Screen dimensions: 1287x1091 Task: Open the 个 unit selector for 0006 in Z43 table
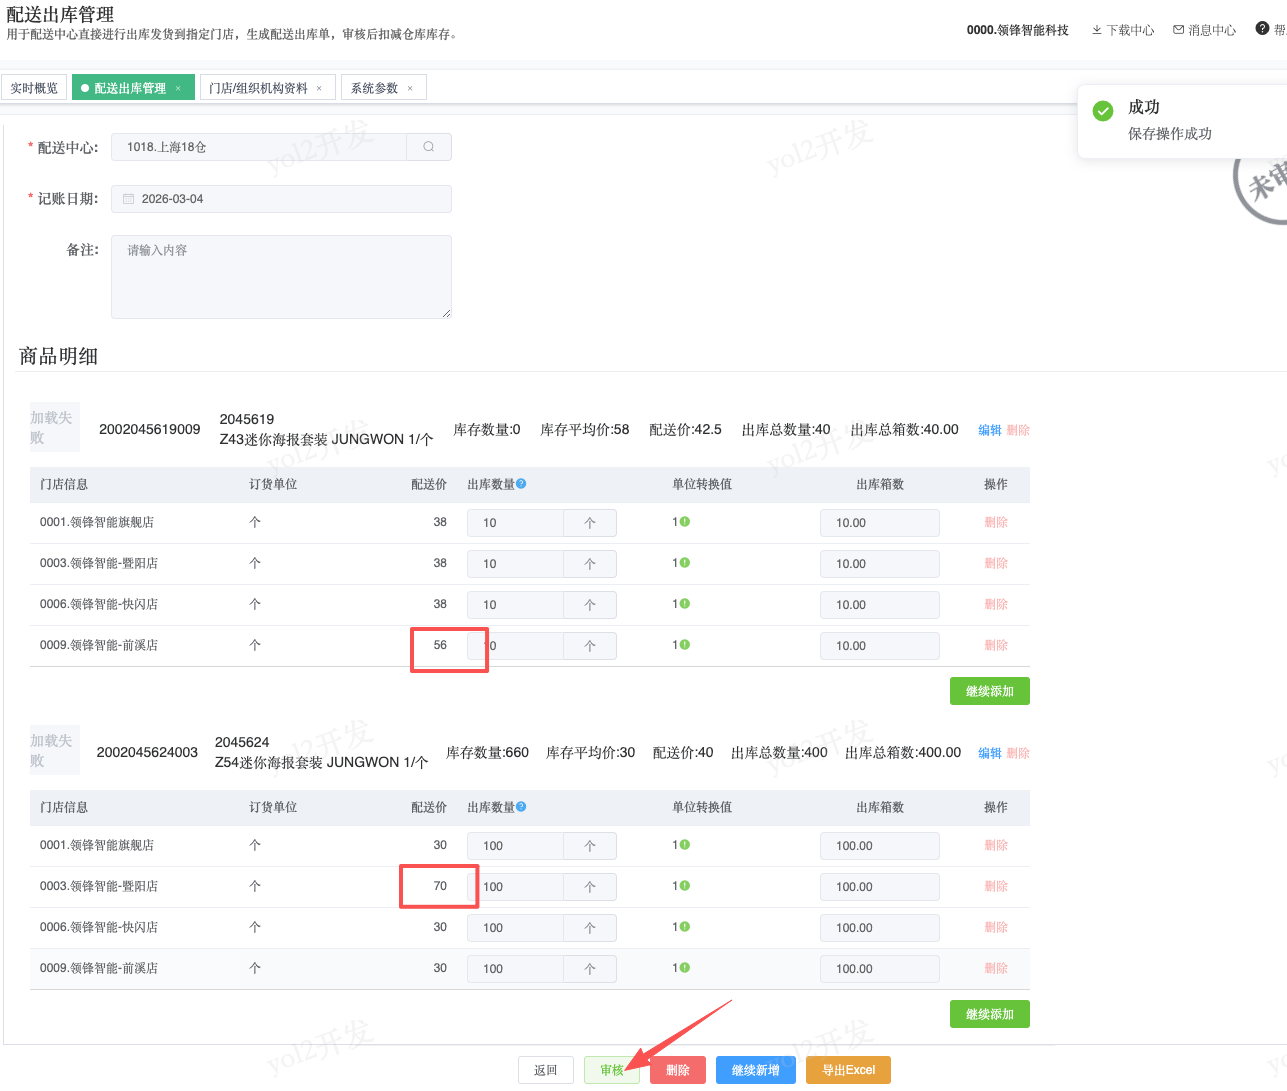pos(590,605)
